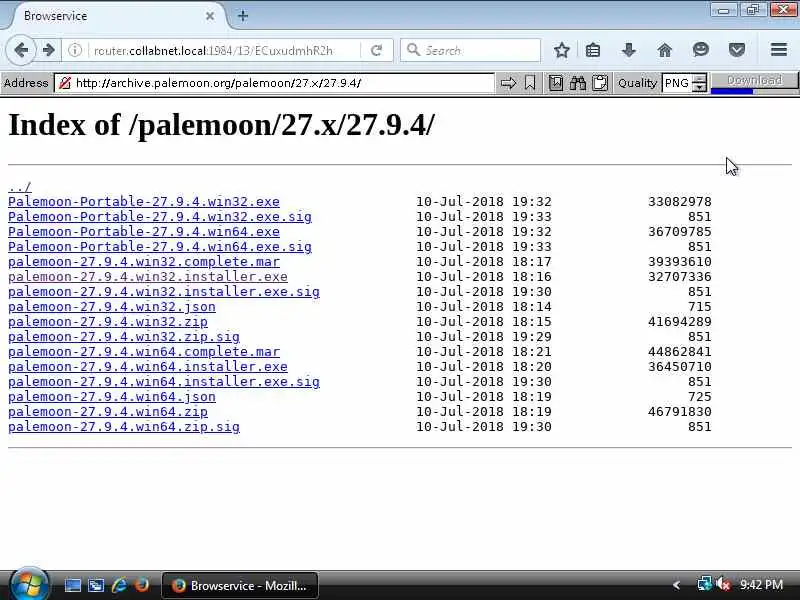Show hidden tray icons arrow
The width and height of the screenshot is (800, 600).
(677, 585)
